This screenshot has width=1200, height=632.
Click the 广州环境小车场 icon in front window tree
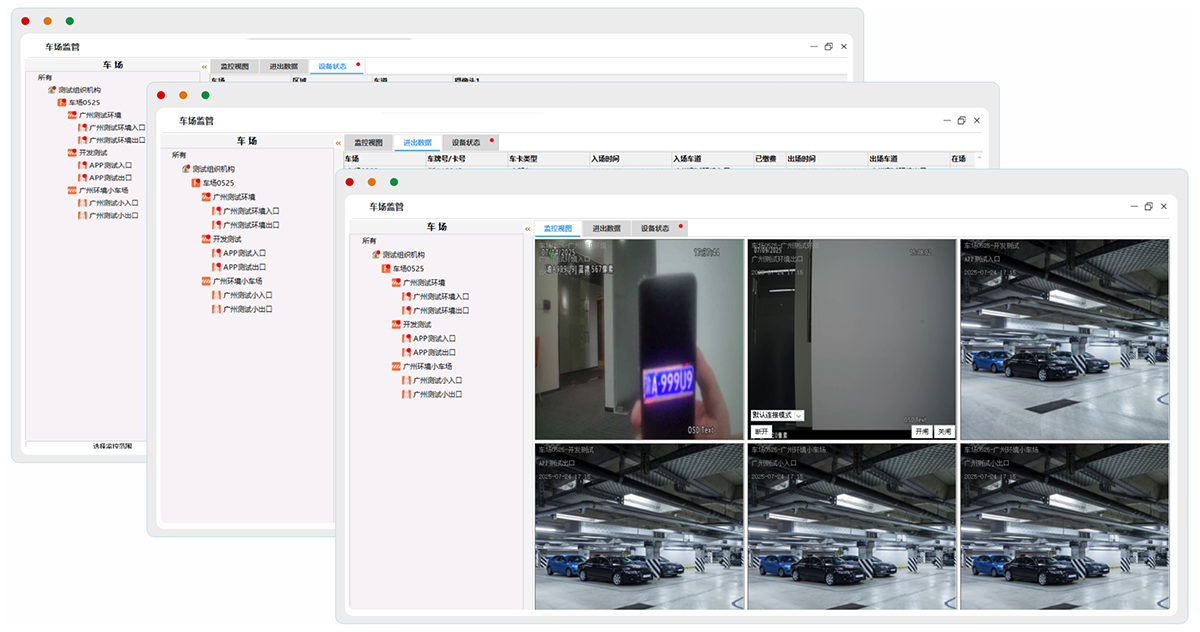[396, 367]
